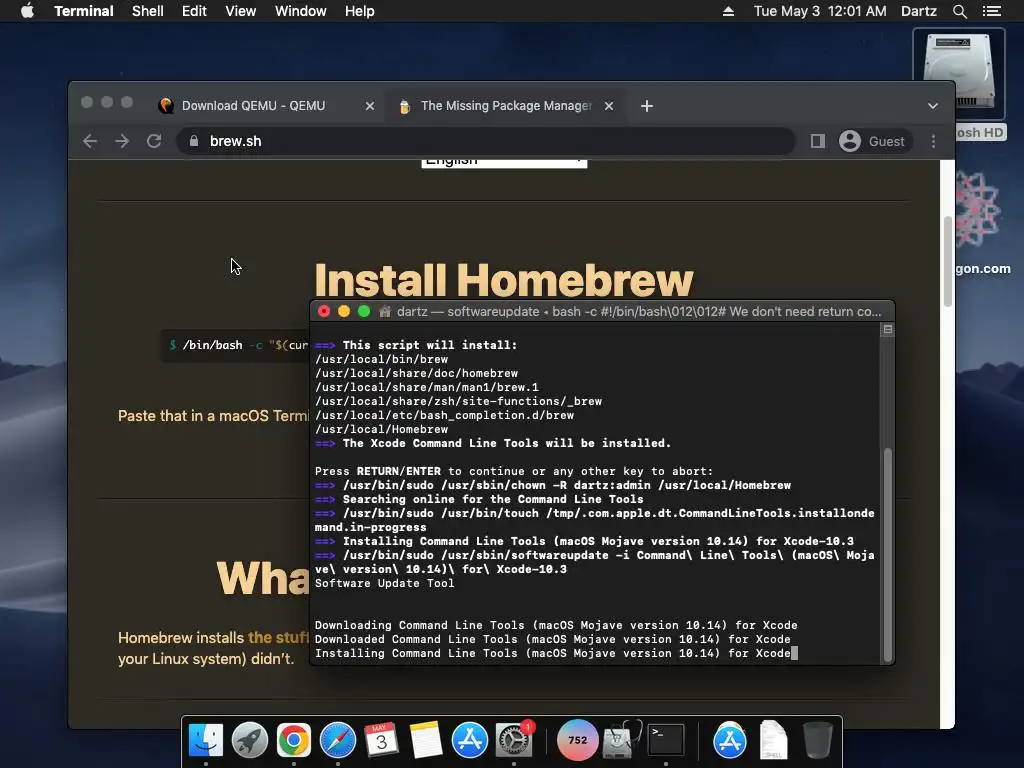This screenshot has width=1024, height=768.
Task: Open the Shell menu
Action: point(148,11)
